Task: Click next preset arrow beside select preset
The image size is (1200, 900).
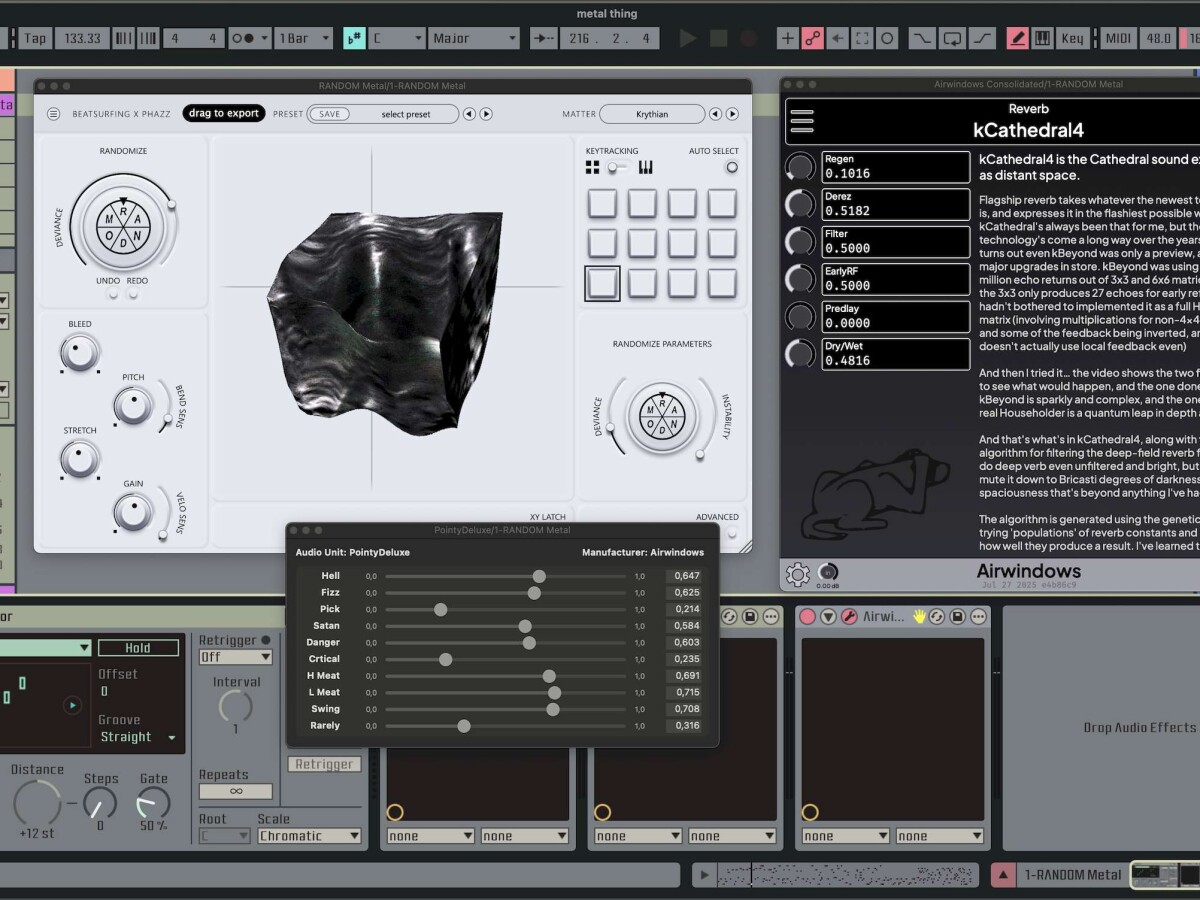Action: pos(486,114)
